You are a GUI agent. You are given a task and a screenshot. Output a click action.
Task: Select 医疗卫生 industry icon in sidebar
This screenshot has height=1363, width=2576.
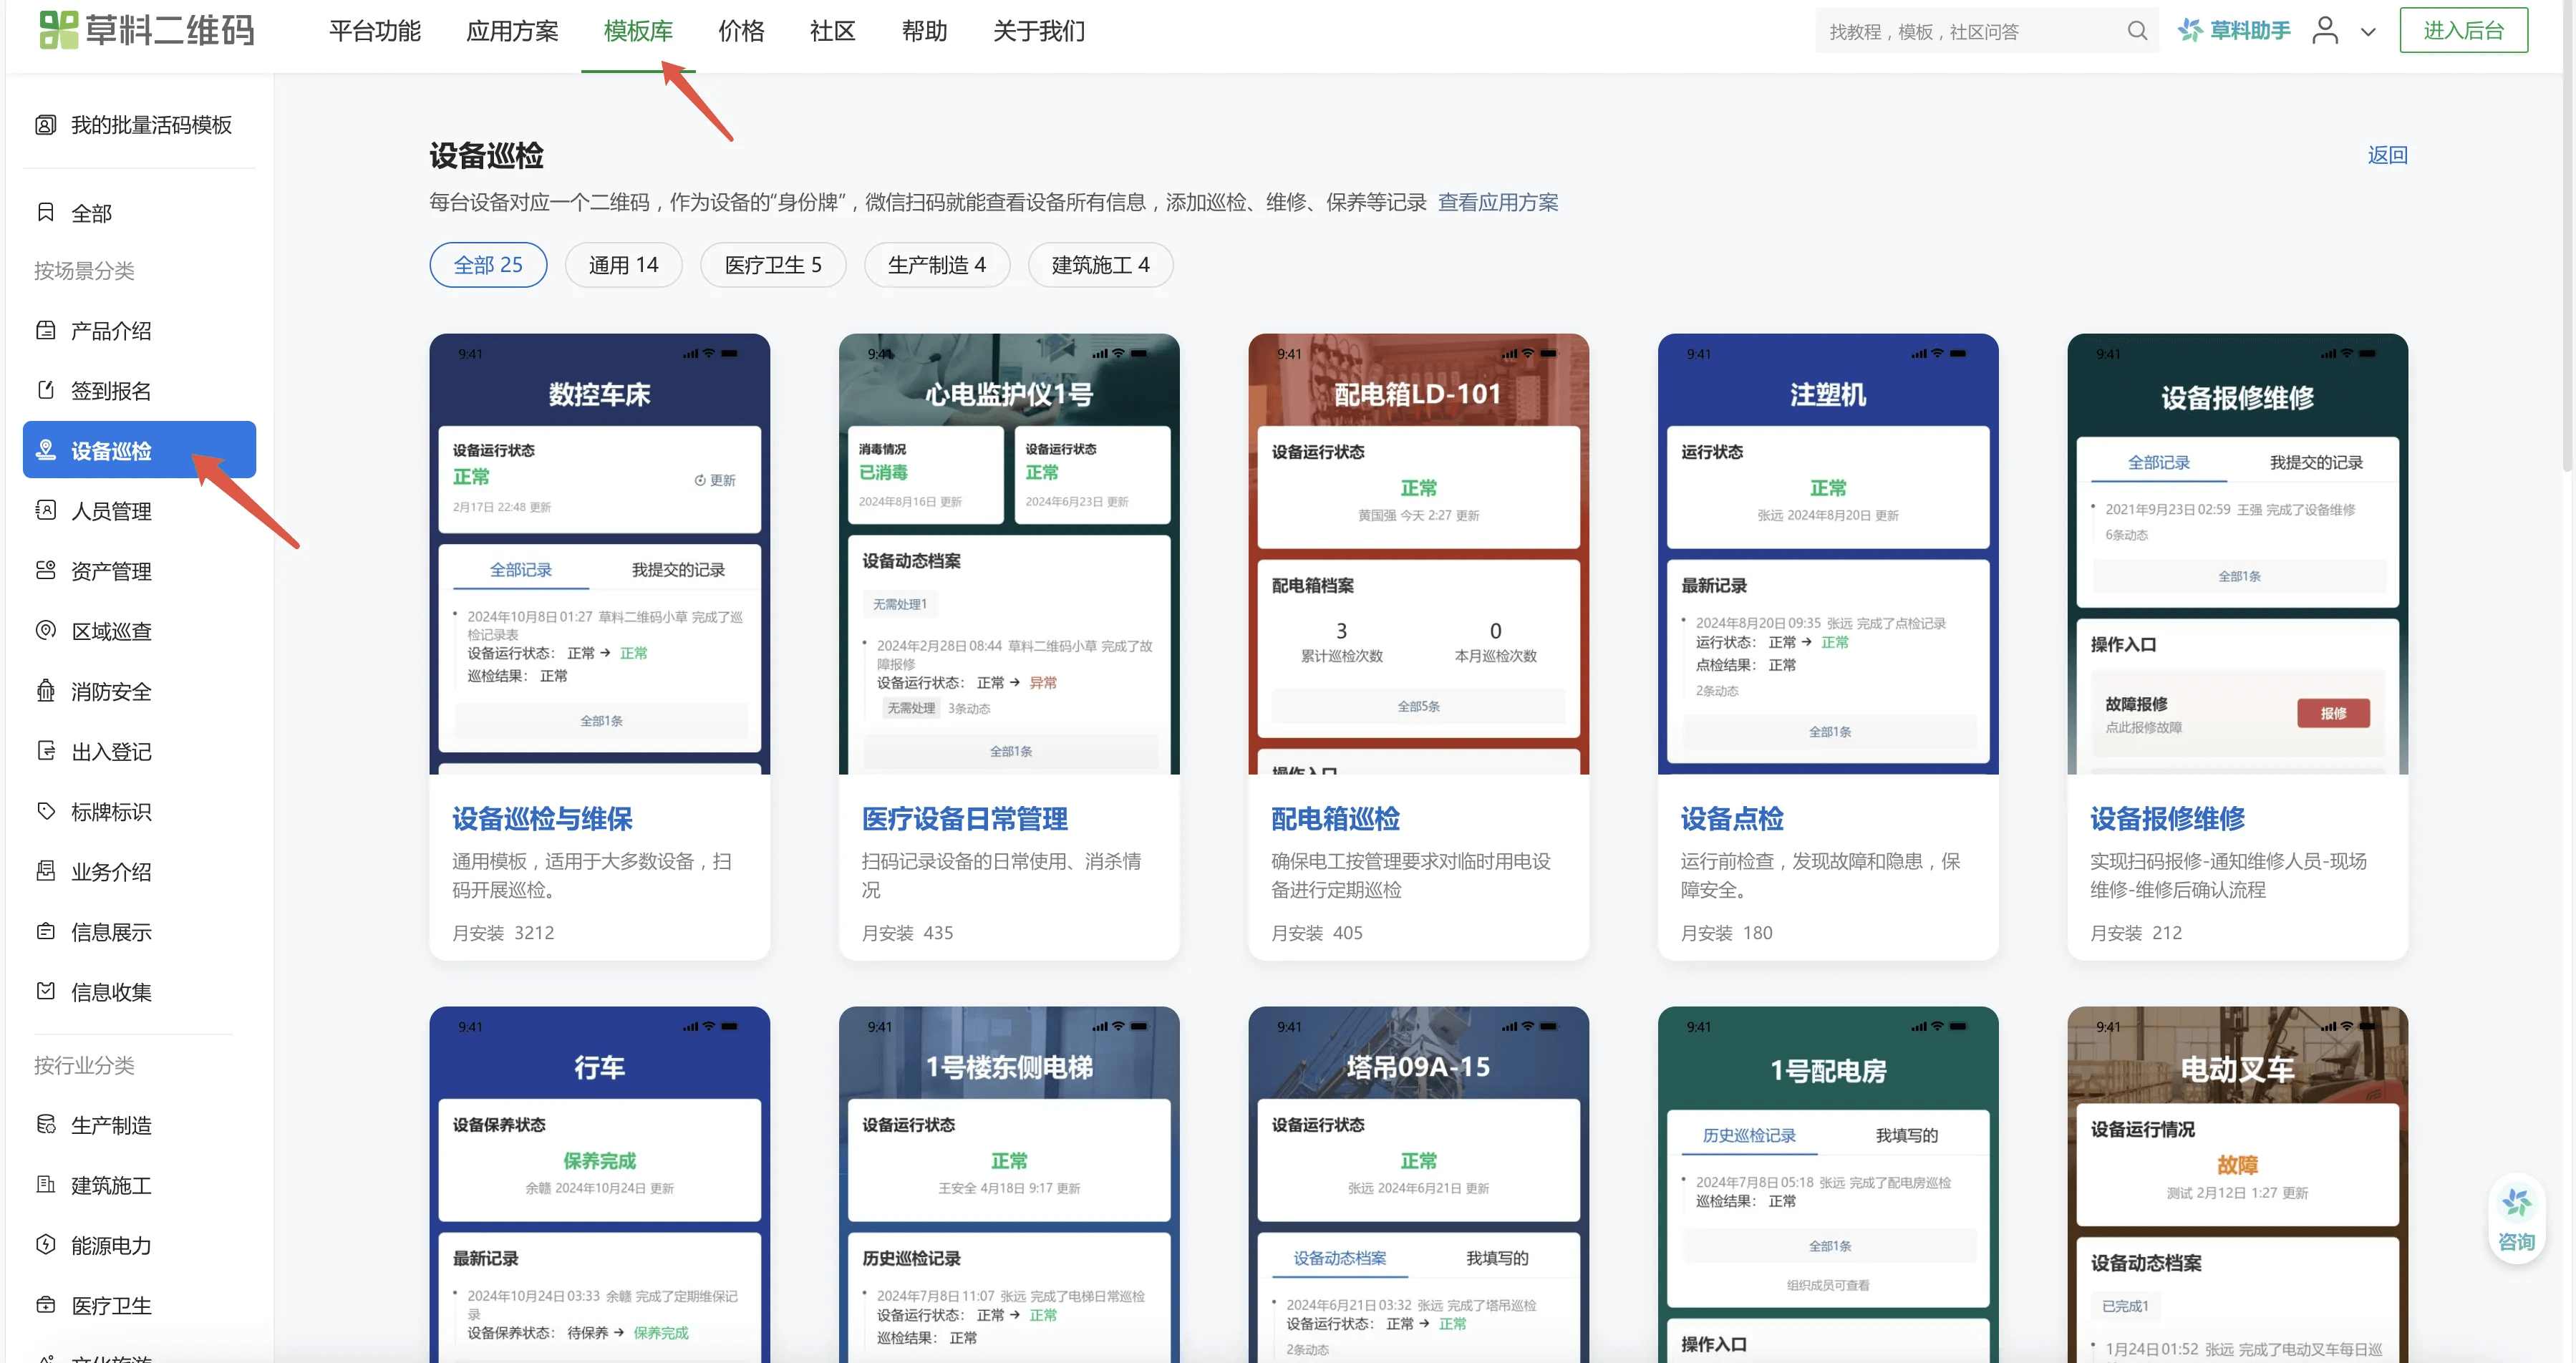pos(46,1305)
